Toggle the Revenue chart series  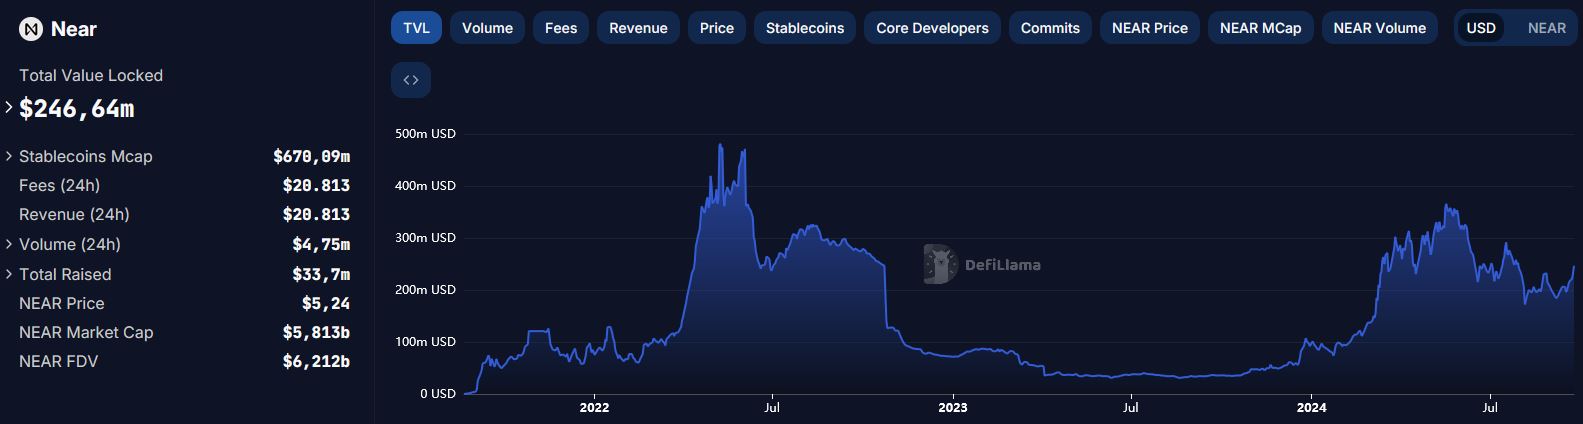click(638, 28)
